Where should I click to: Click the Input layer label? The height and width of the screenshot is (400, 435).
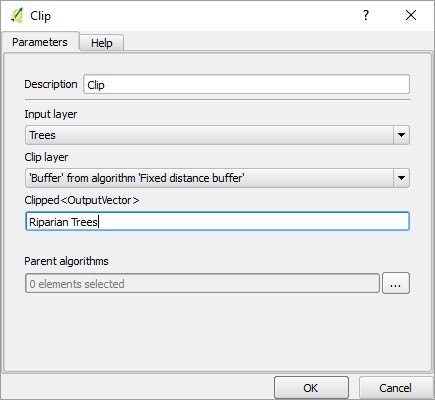(x=51, y=114)
